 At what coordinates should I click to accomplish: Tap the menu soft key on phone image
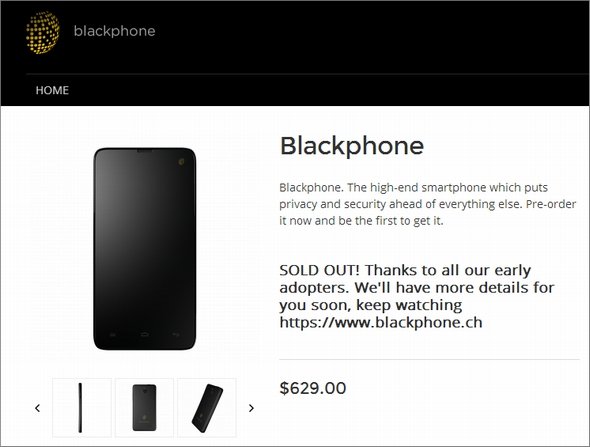click(x=113, y=334)
